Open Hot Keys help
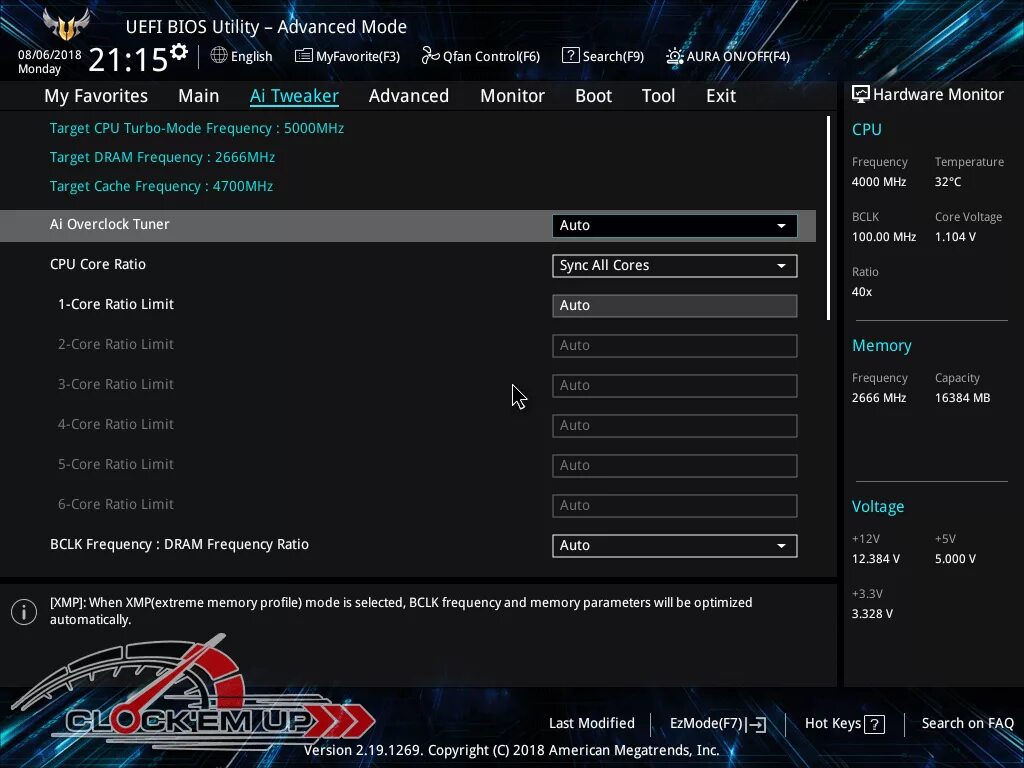This screenshot has width=1024, height=768. pyautogui.click(x=844, y=724)
